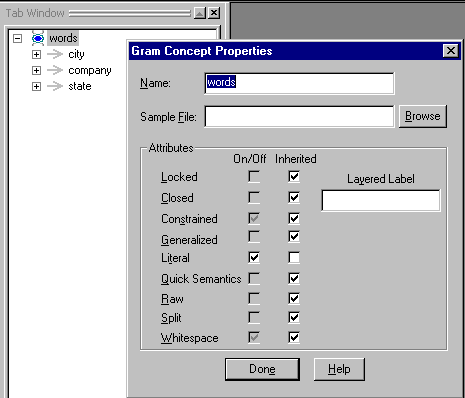Uncheck the Literal On/Off checkbox

tap(254, 257)
